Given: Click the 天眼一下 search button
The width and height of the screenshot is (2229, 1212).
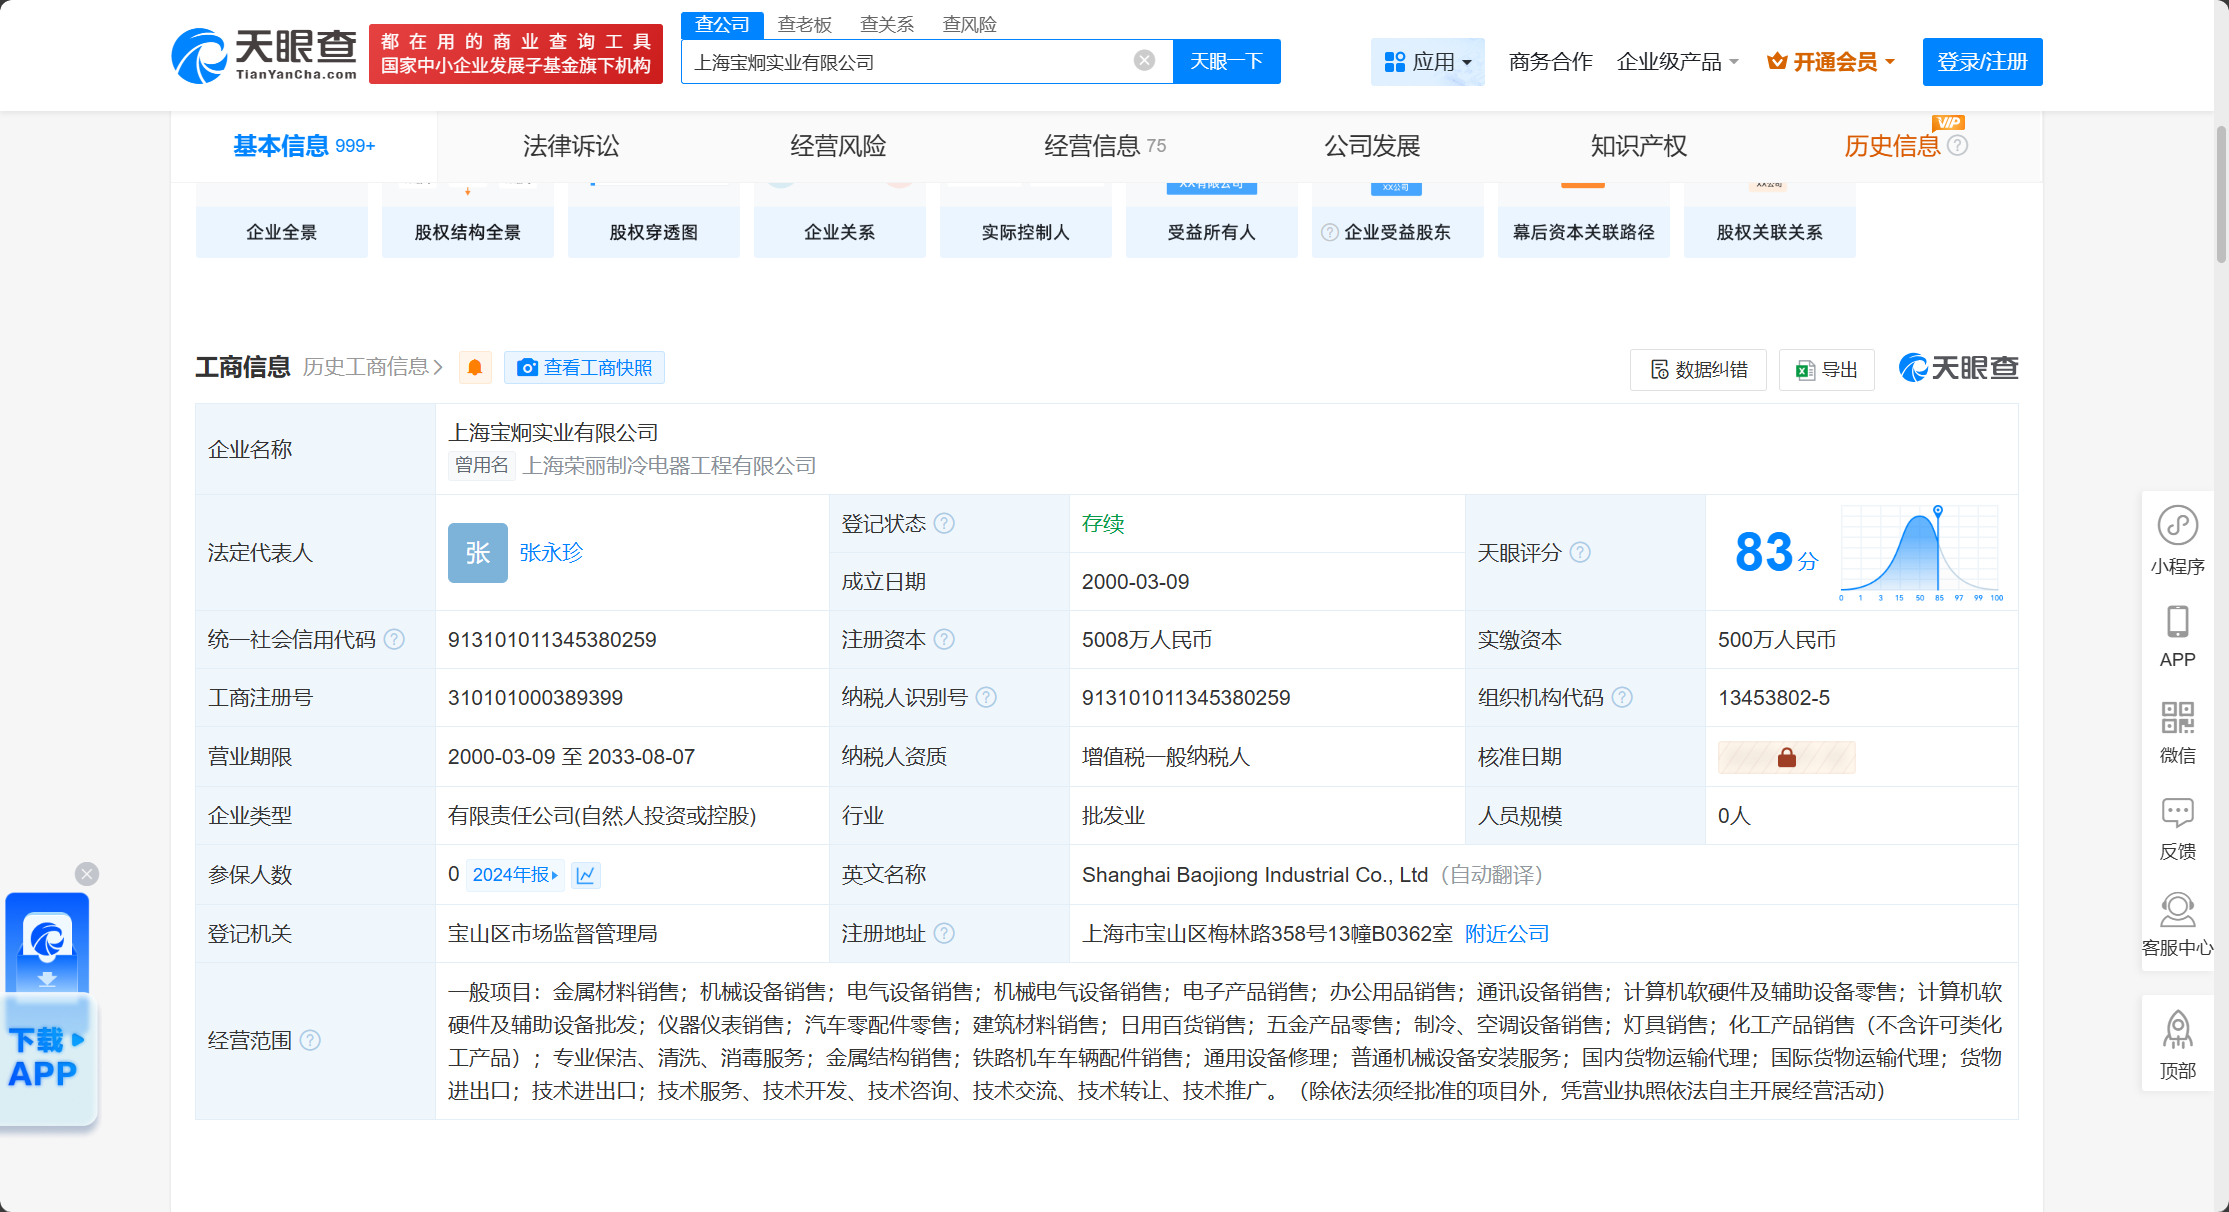Looking at the screenshot, I should point(1226,62).
